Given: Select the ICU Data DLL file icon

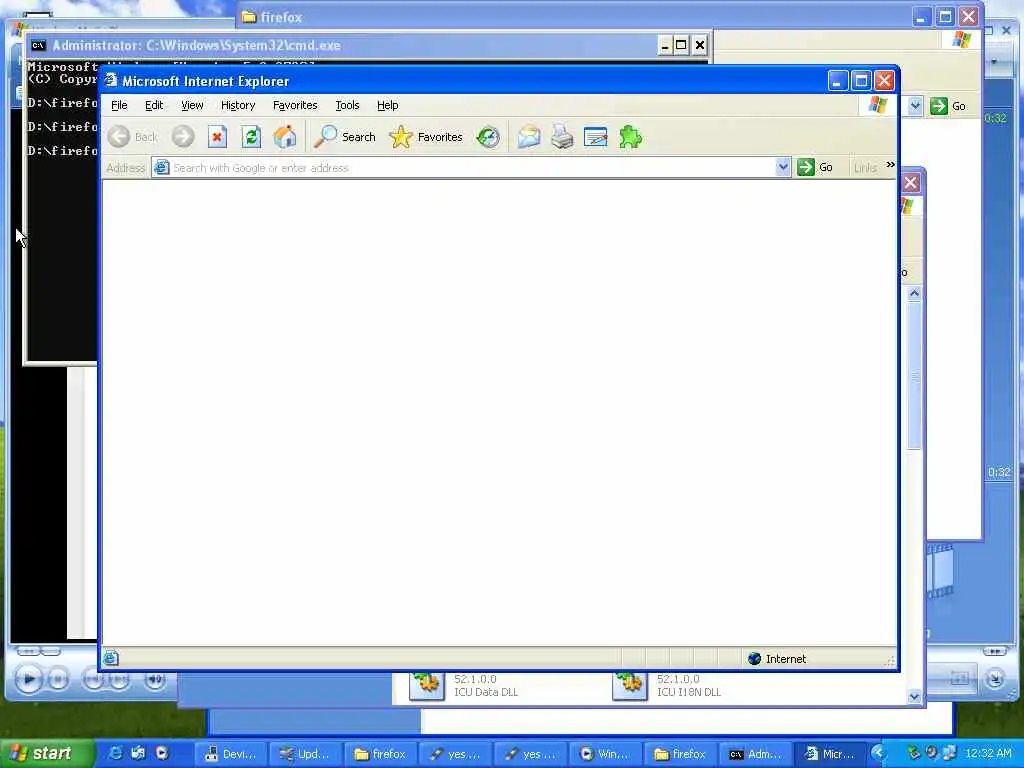Looking at the screenshot, I should click(426, 685).
